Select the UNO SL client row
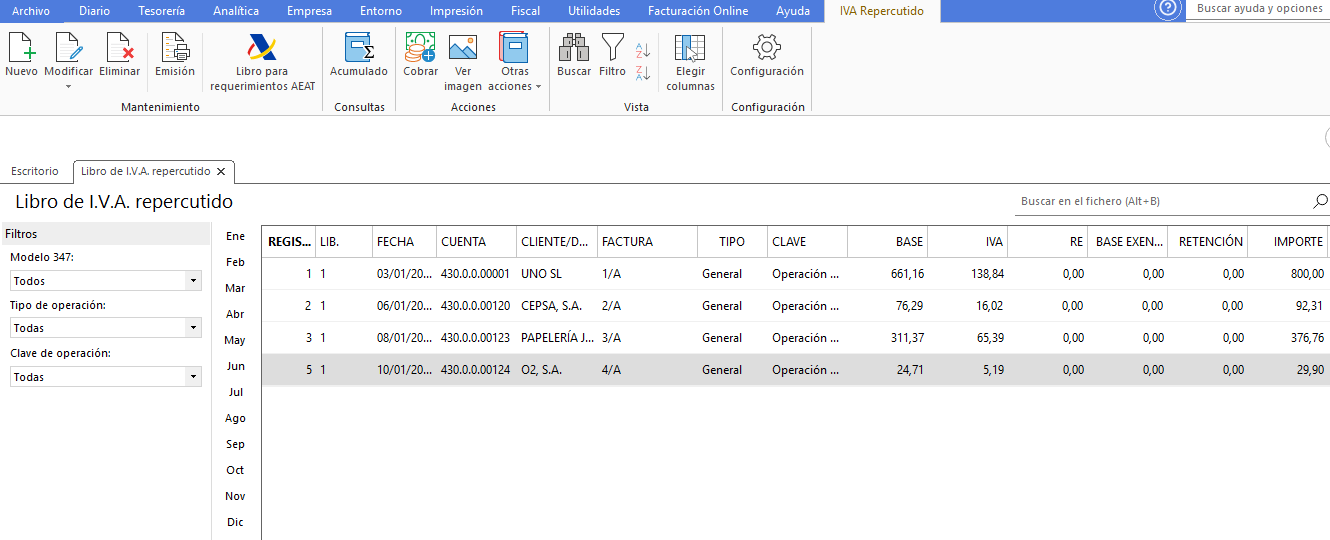 click(x=796, y=273)
